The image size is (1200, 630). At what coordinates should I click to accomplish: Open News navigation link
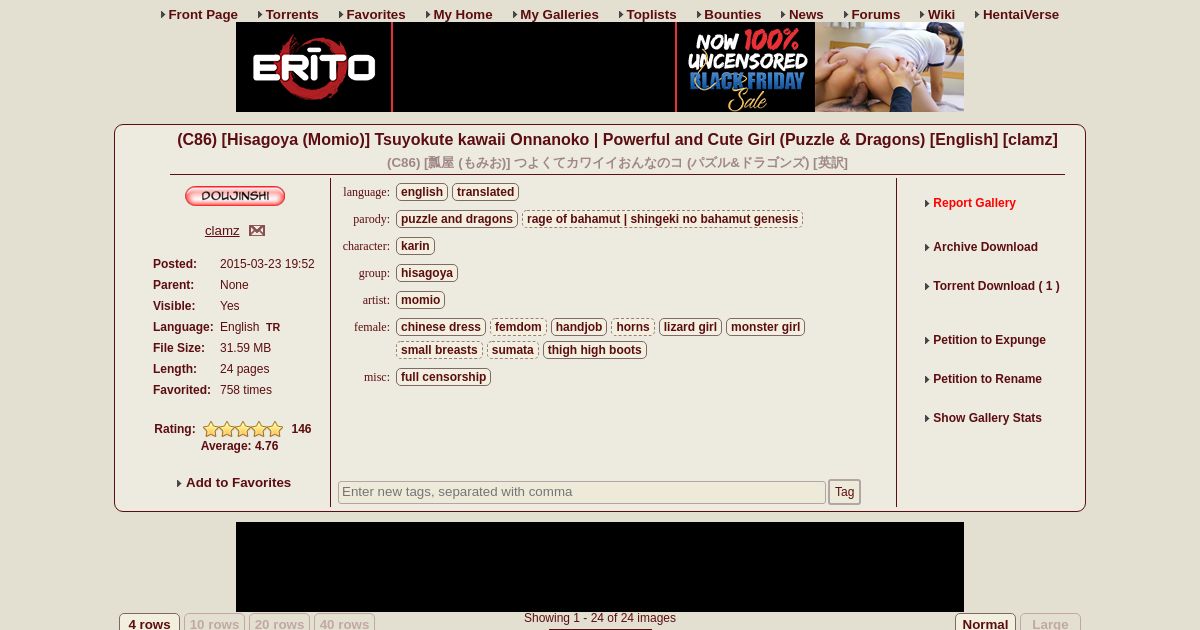tap(806, 14)
